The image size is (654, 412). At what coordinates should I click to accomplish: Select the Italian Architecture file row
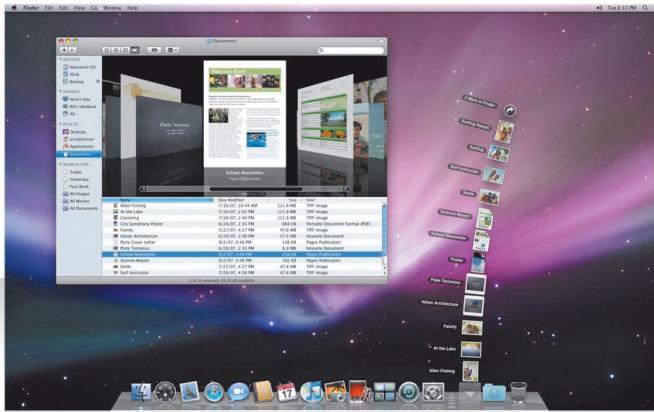click(x=242, y=236)
